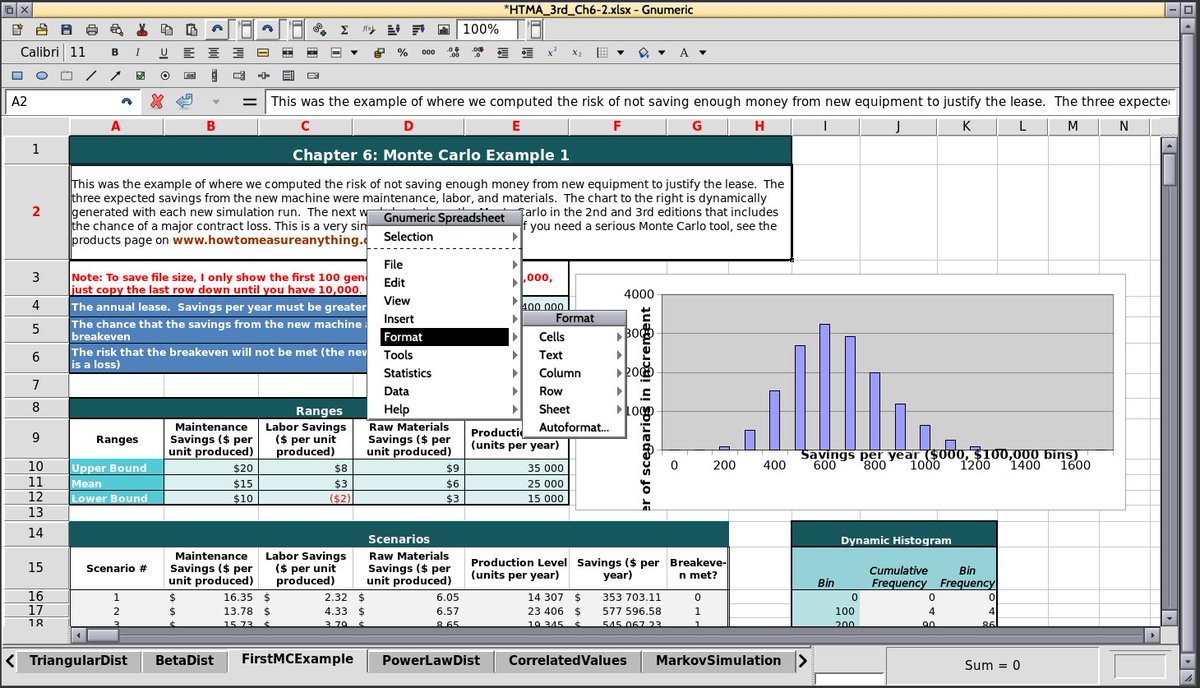Select the arrow drawing tool
This screenshot has width=1200, height=688.
[116, 75]
